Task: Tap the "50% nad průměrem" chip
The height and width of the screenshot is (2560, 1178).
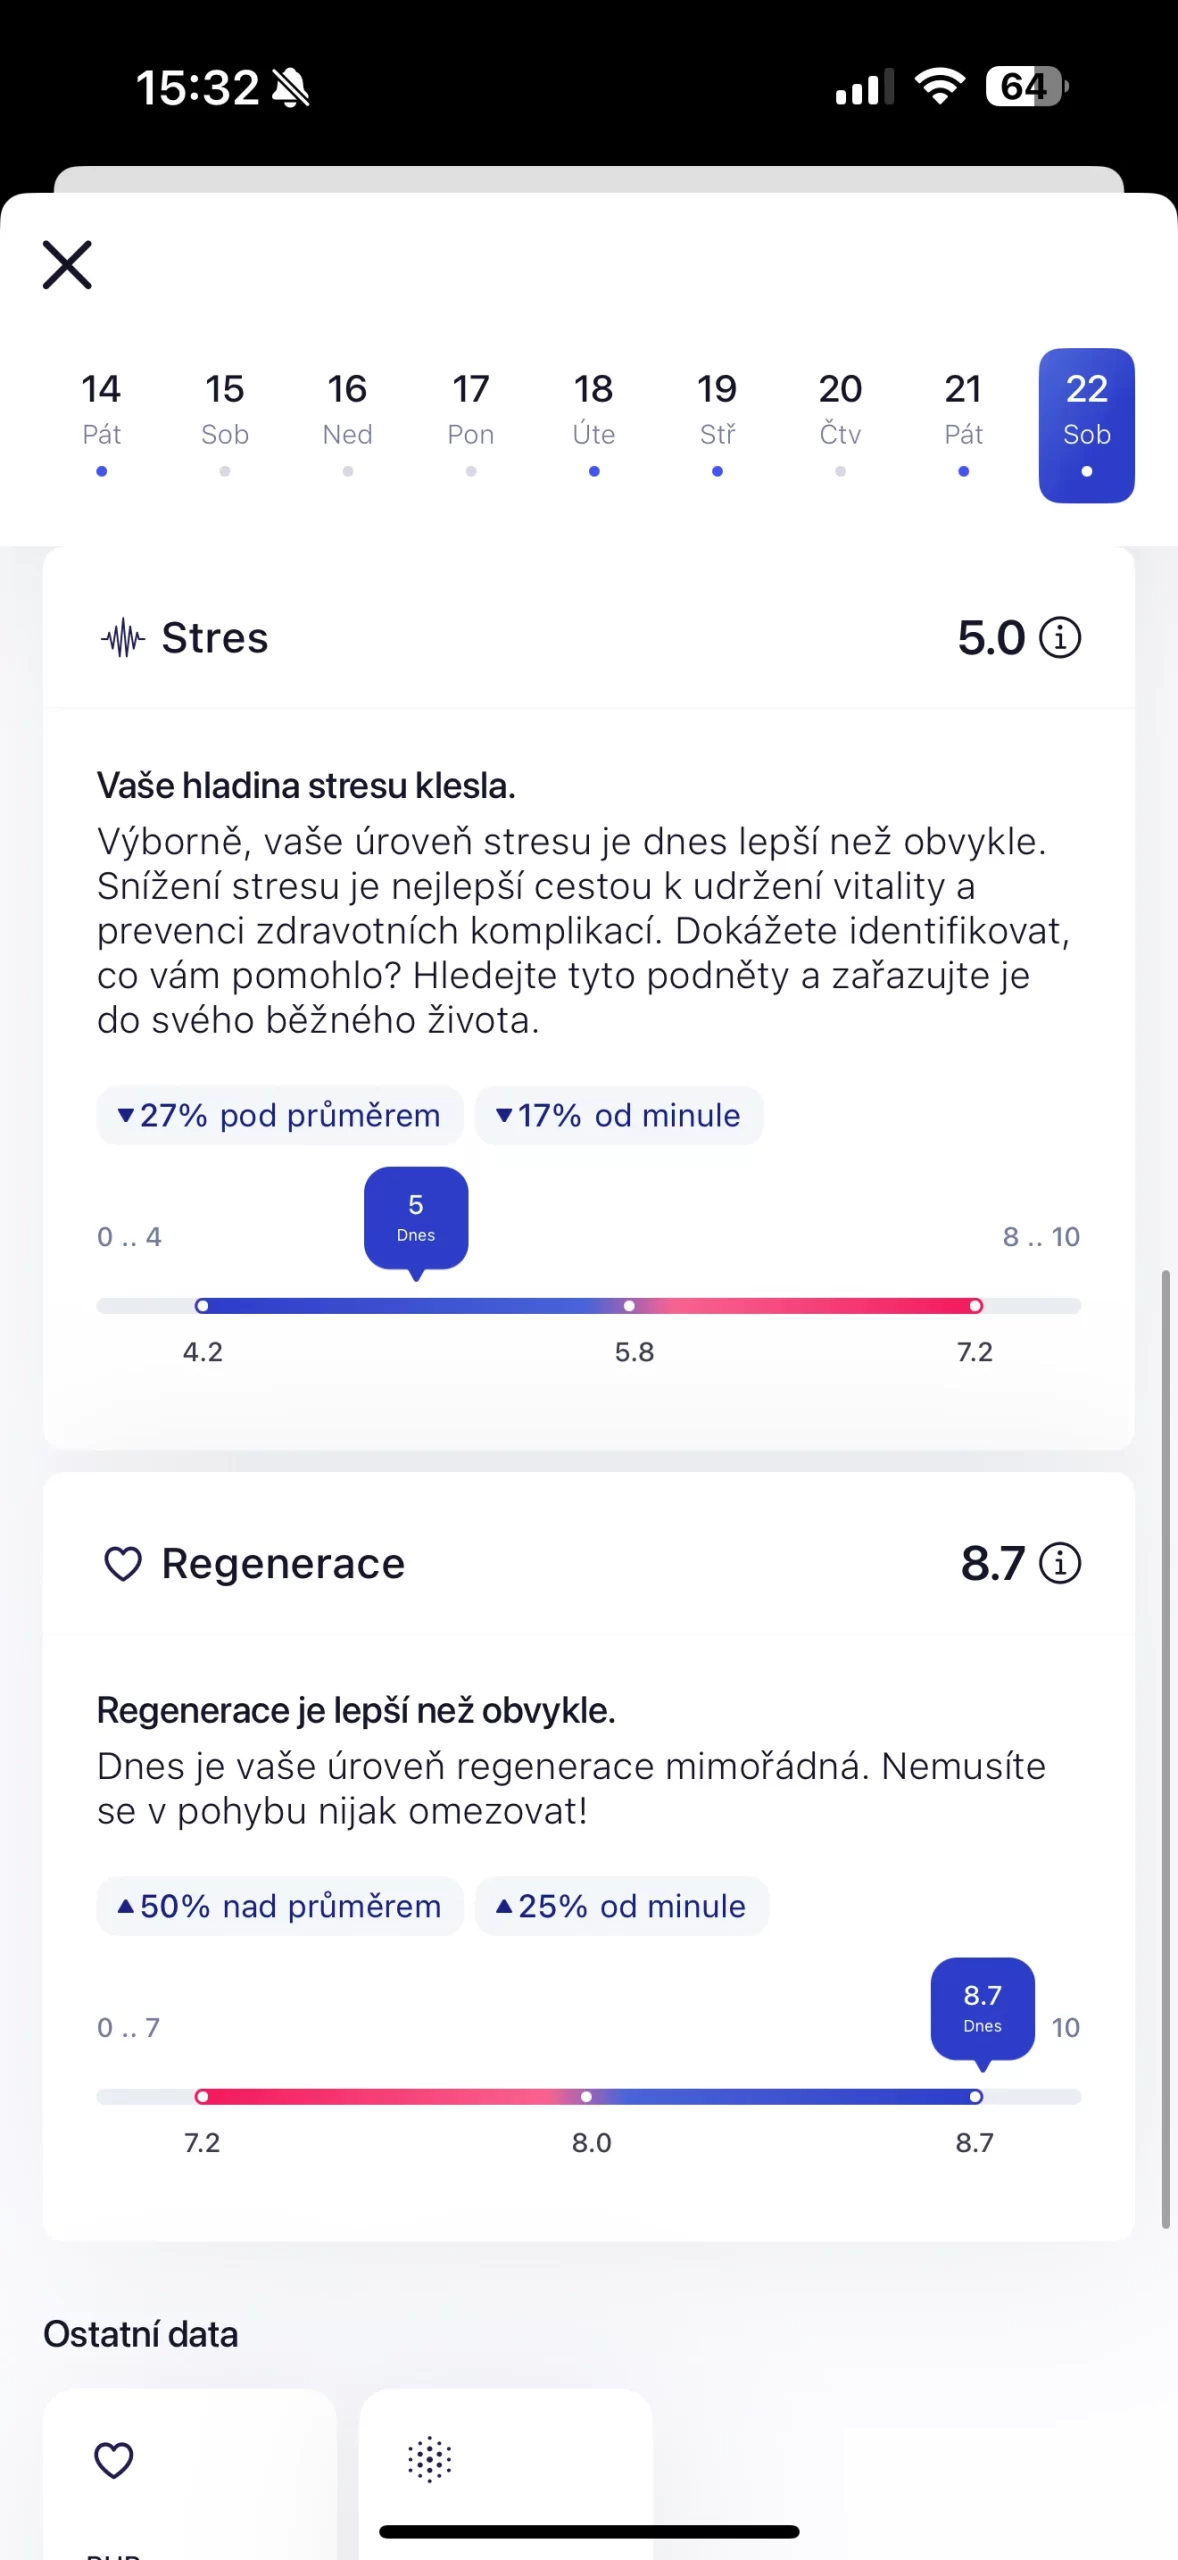Action: click(279, 1906)
